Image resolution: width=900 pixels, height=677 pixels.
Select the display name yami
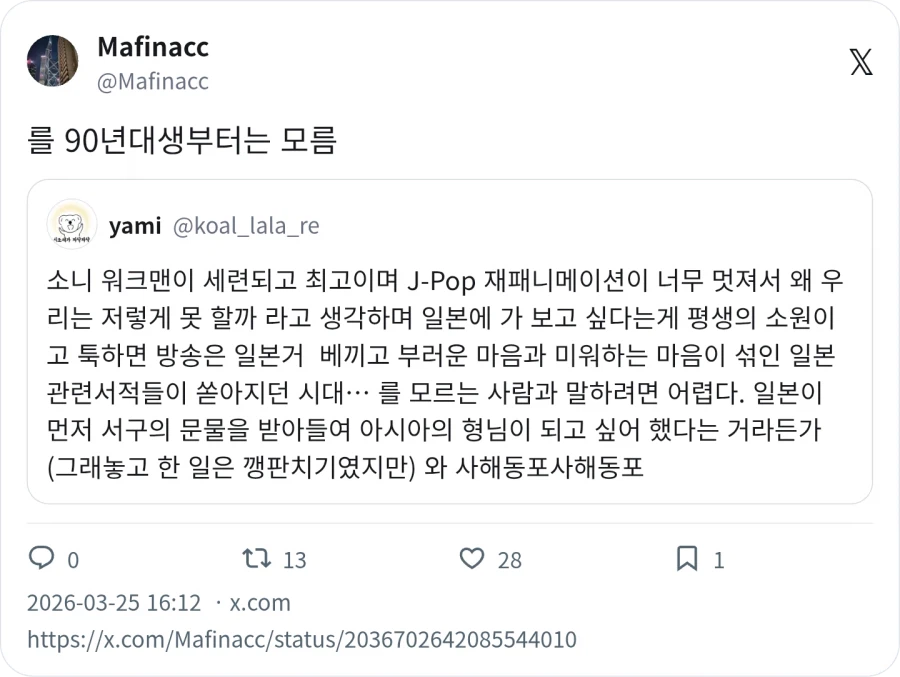pos(133,225)
